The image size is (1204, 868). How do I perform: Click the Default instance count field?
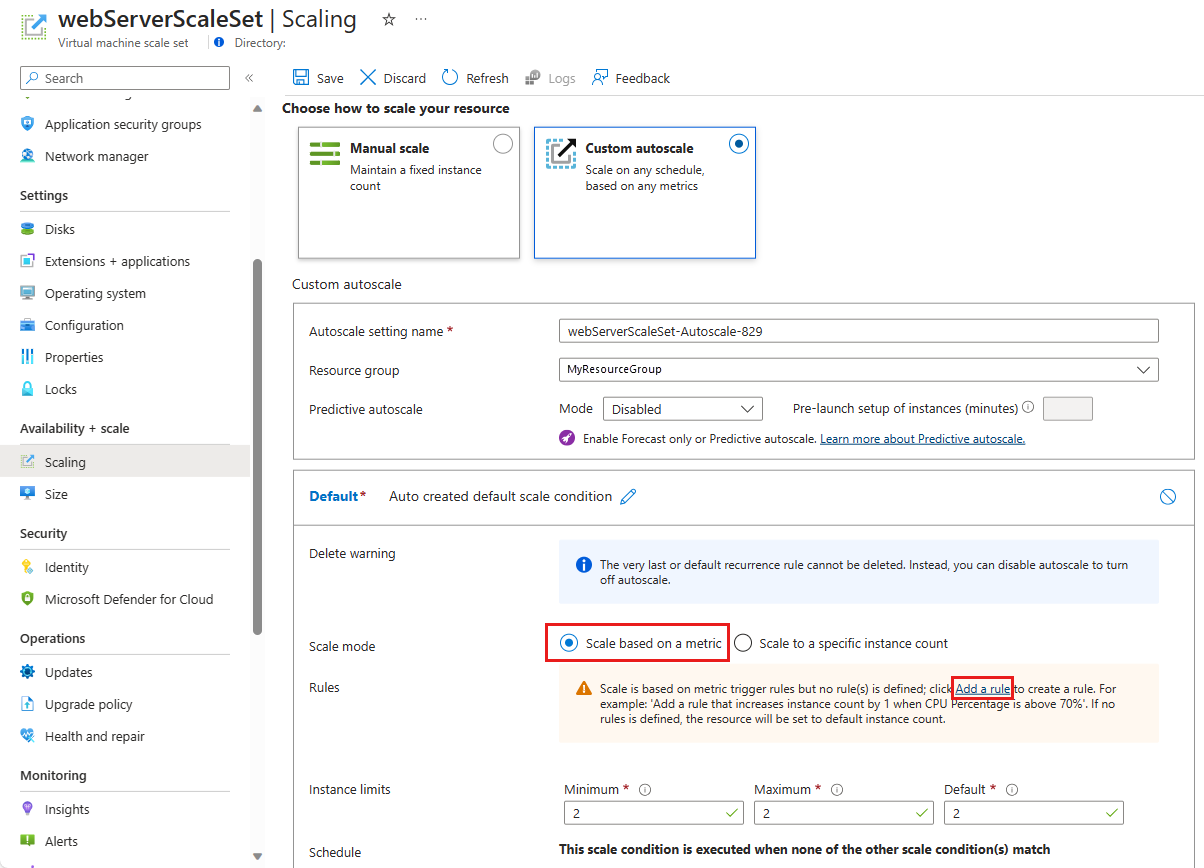coord(1033,813)
